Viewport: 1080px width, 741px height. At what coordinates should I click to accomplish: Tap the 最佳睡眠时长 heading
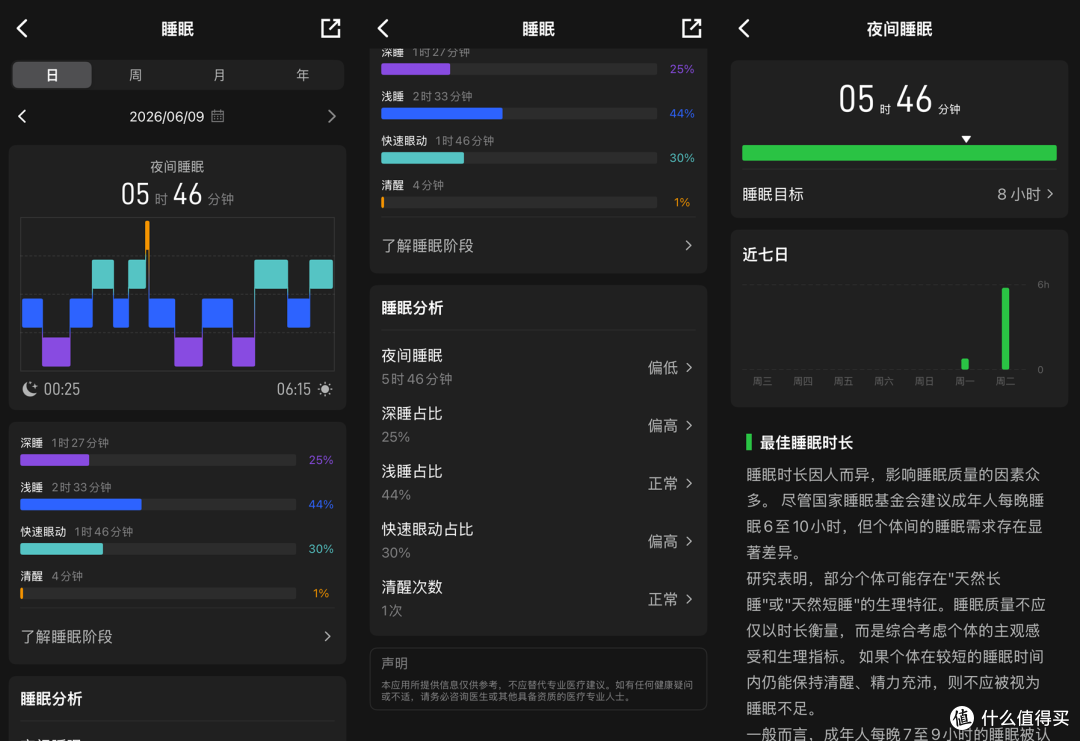tap(806, 443)
